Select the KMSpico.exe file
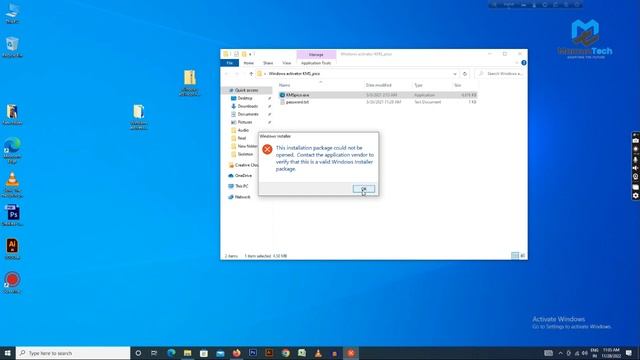 pyautogui.click(x=378, y=95)
